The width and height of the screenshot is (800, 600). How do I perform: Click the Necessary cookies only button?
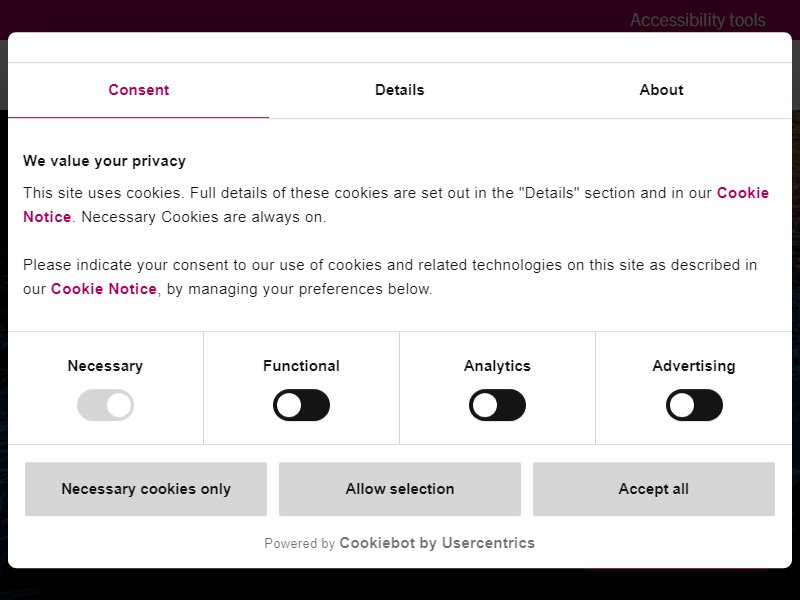146,489
